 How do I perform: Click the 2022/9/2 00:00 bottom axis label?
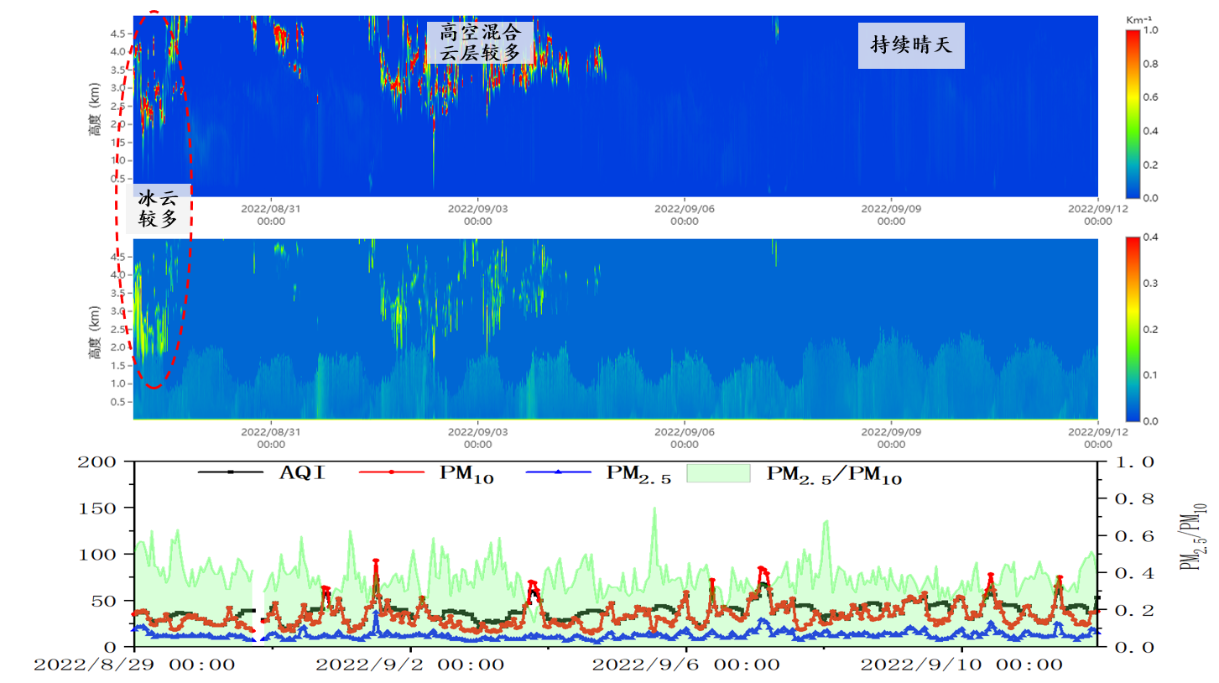[x=409, y=666]
